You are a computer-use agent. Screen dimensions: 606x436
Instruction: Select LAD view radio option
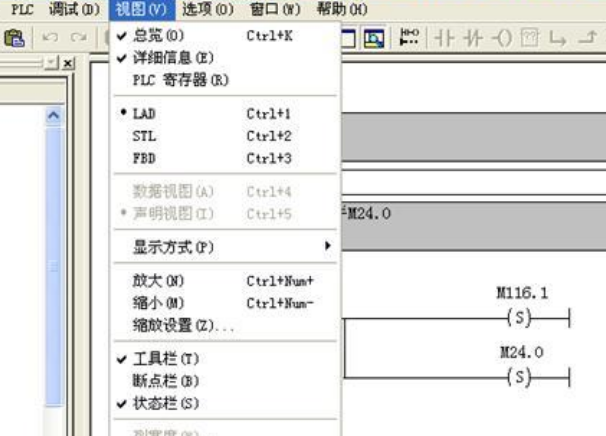tap(225, 114)
